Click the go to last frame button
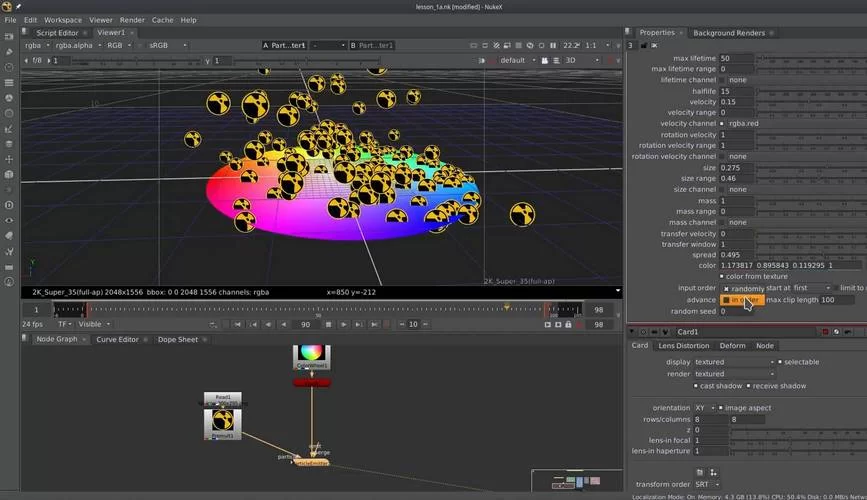 374,325
